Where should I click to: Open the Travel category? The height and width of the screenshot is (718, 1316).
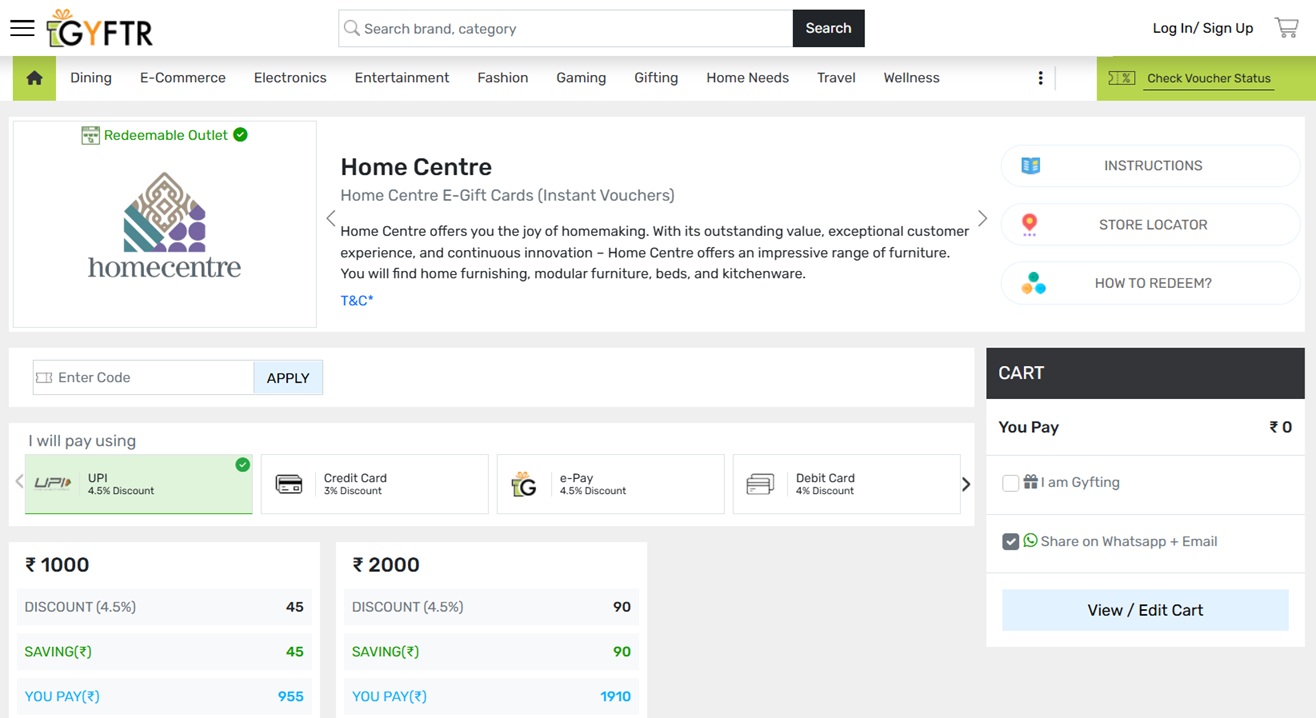point(836,78)
